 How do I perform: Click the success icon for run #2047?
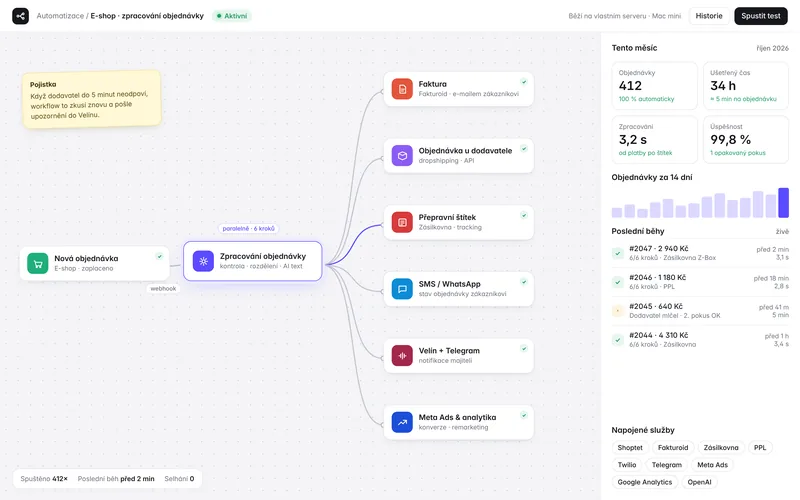(x=617, y=253)
